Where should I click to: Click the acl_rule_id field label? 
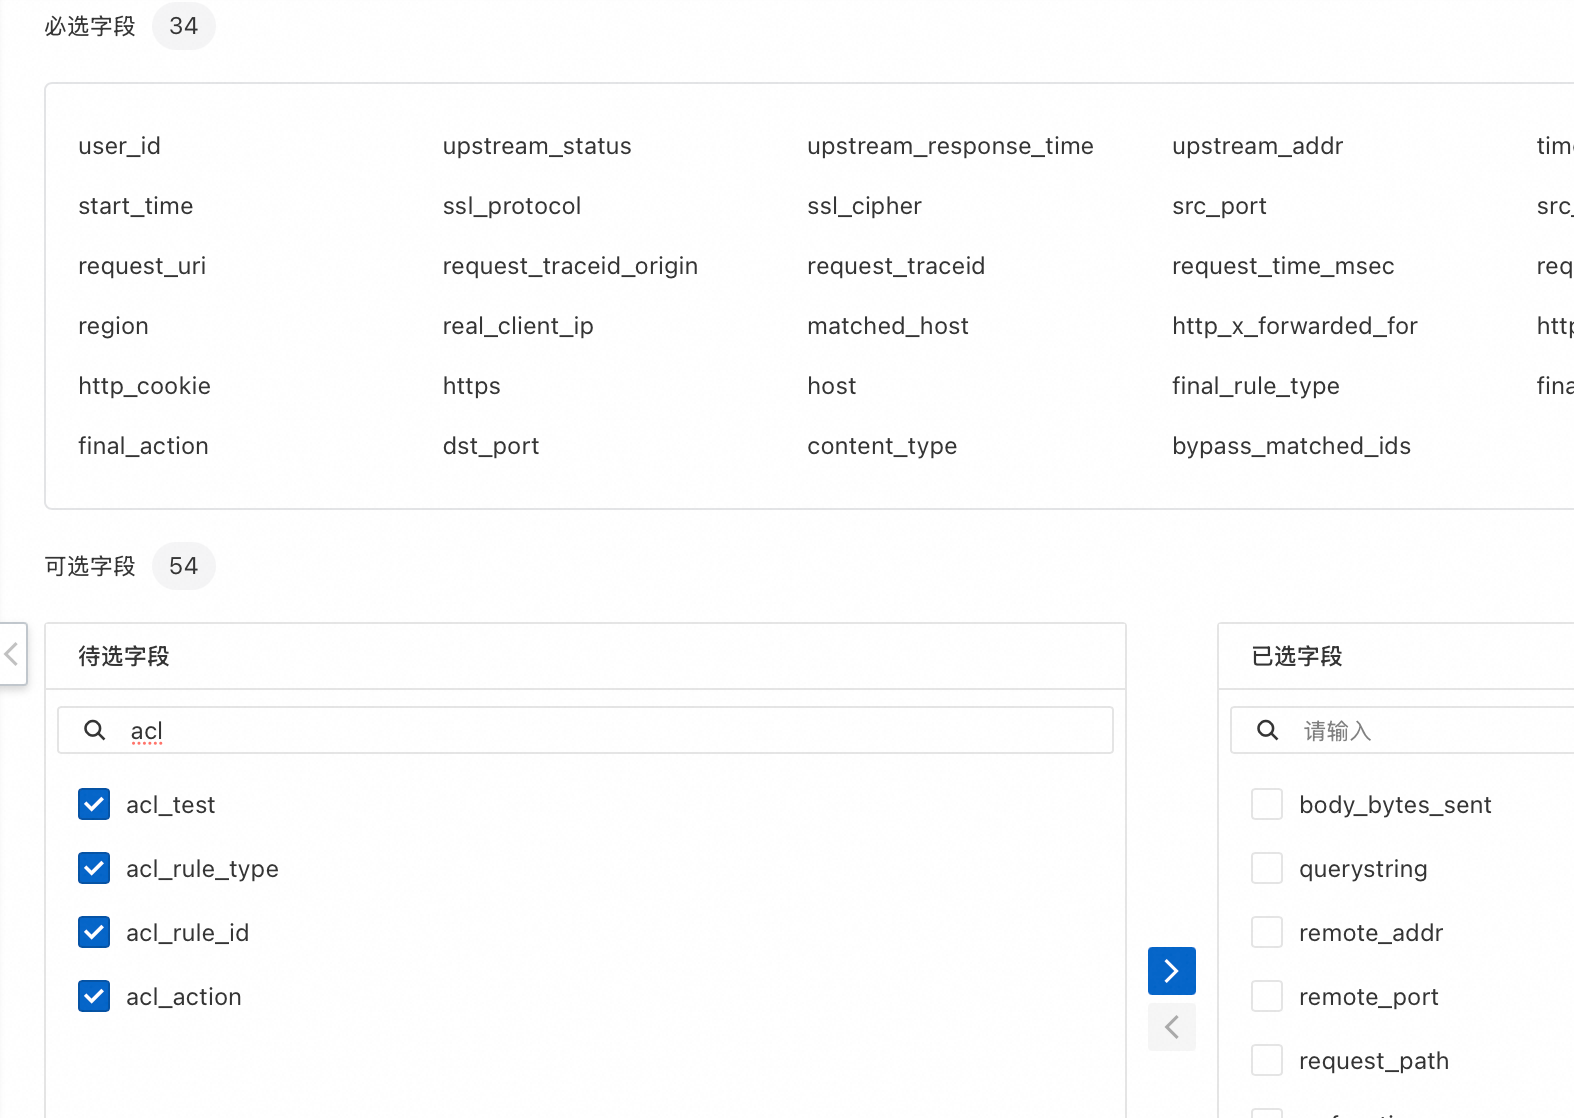pos(187,933)
